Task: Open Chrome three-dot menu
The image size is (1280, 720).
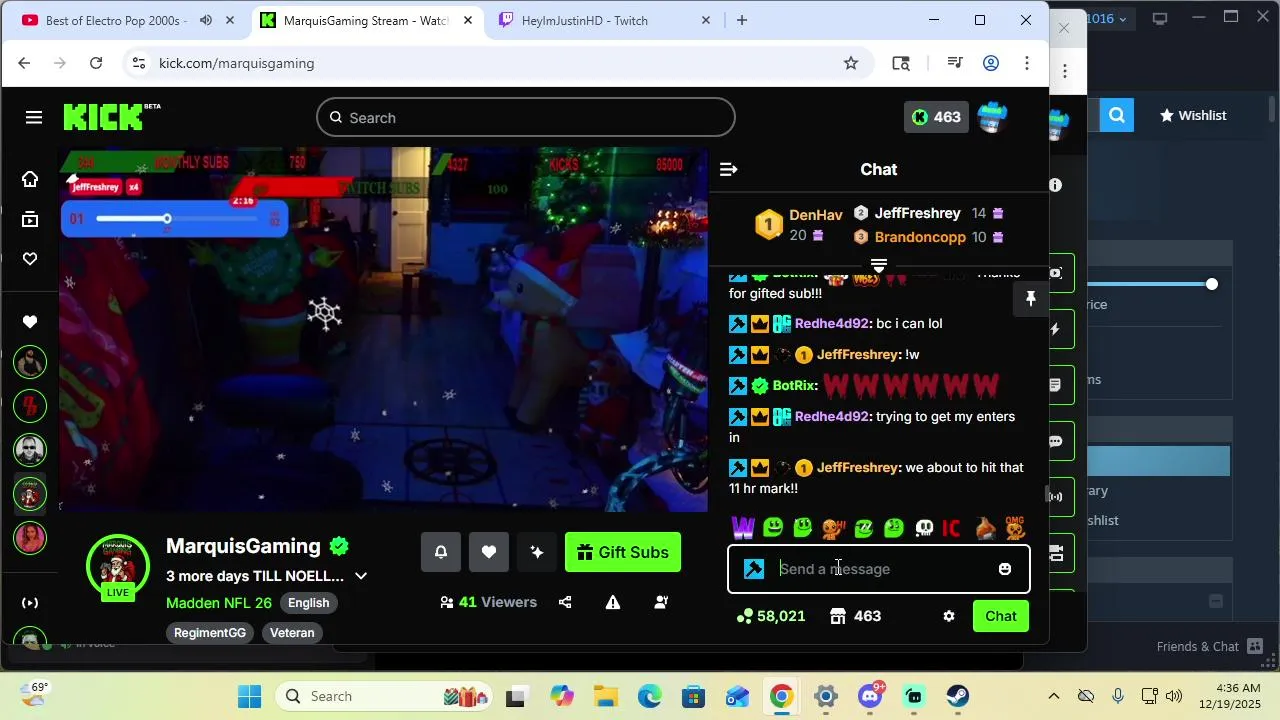Action: tap(1027, 63)
